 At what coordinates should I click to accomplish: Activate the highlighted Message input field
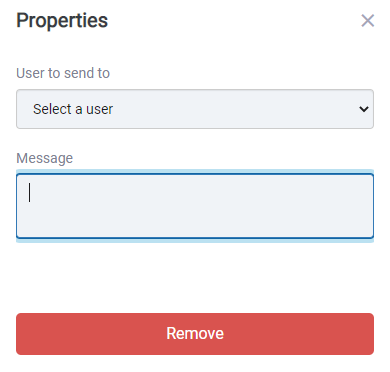195,206
